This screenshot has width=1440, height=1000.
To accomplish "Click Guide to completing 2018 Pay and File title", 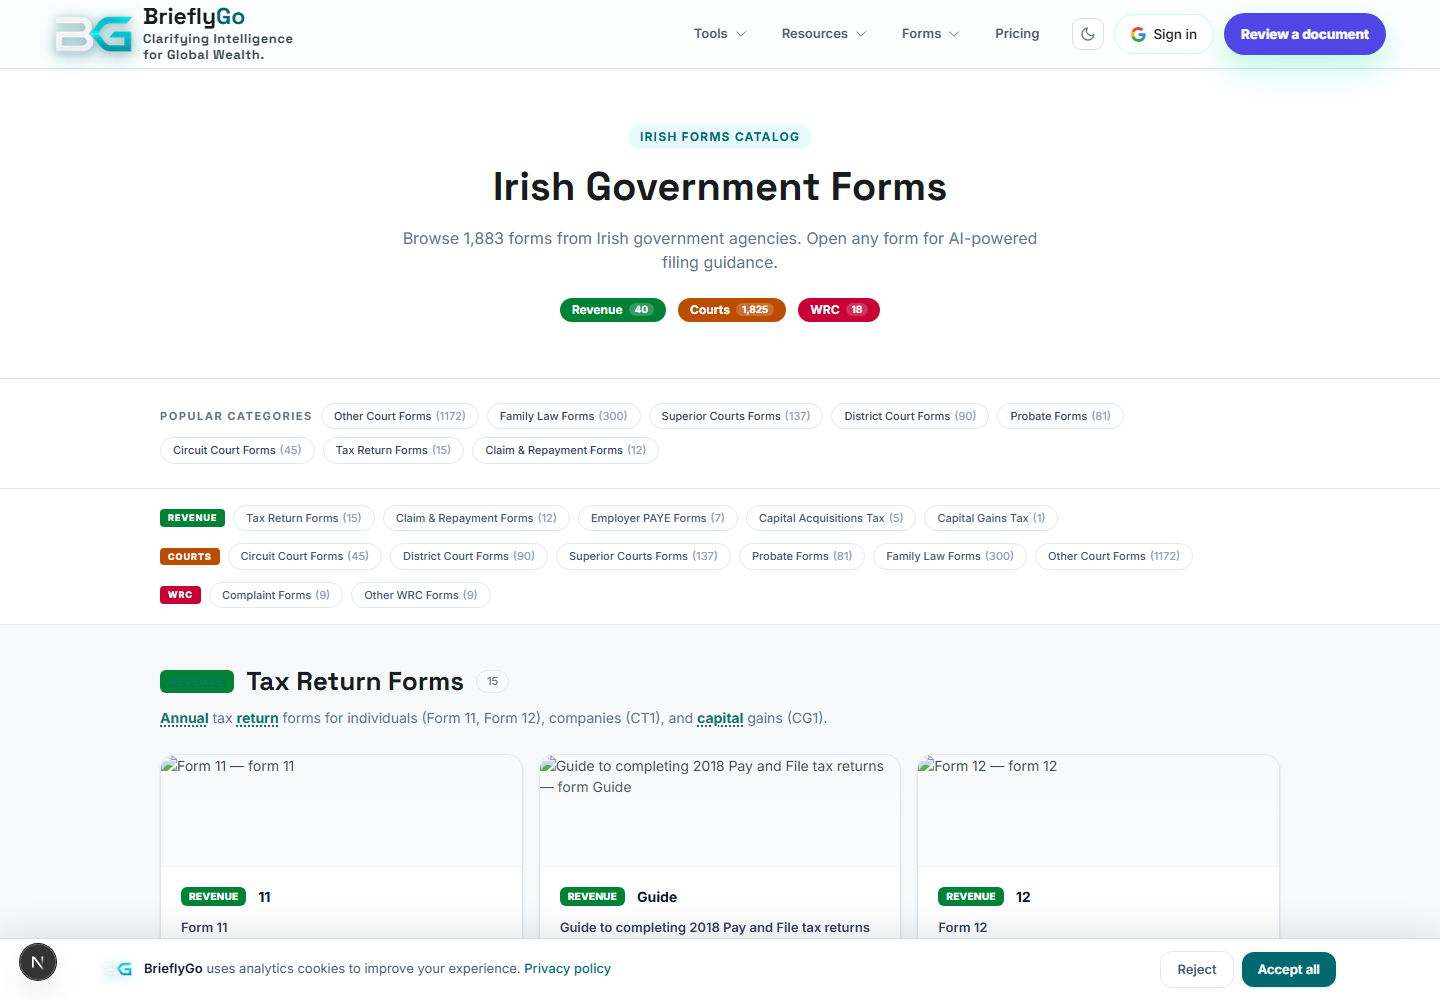I will pyautogui.click(x=715, y=927).
